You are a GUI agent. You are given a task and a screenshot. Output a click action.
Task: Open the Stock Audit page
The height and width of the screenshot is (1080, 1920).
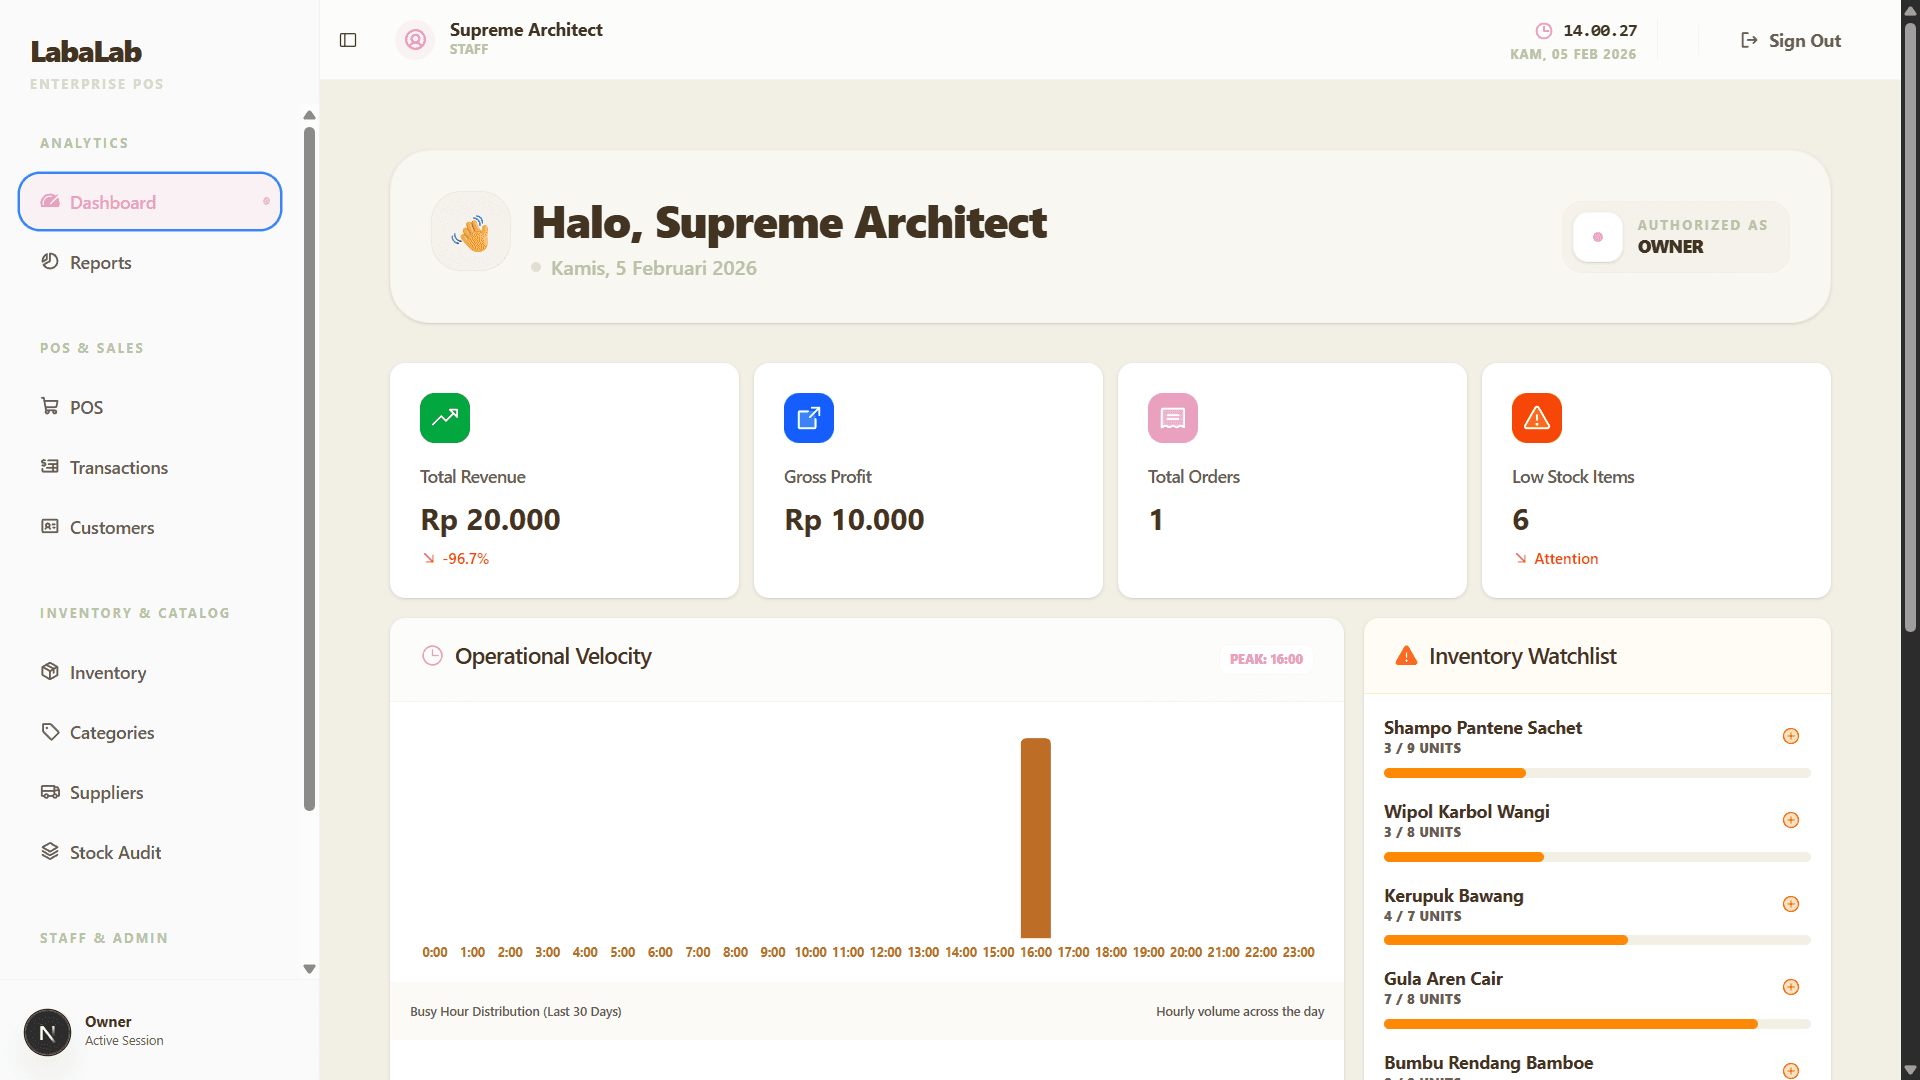pyautogui.click(x=150, y=852)
